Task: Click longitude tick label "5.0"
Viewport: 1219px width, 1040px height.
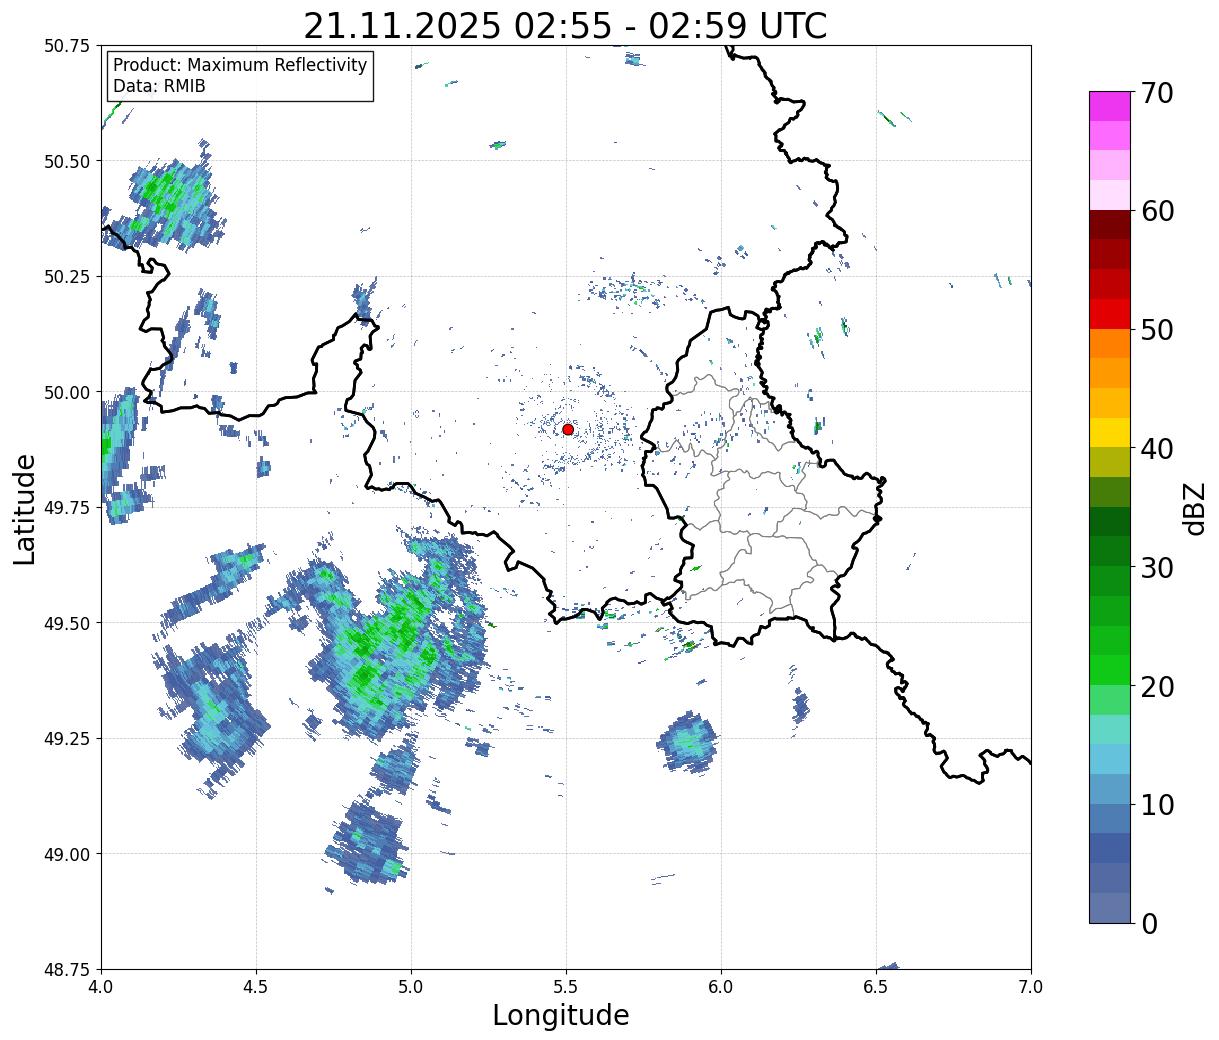Action: pyautogui.click(x=411, y=987)
